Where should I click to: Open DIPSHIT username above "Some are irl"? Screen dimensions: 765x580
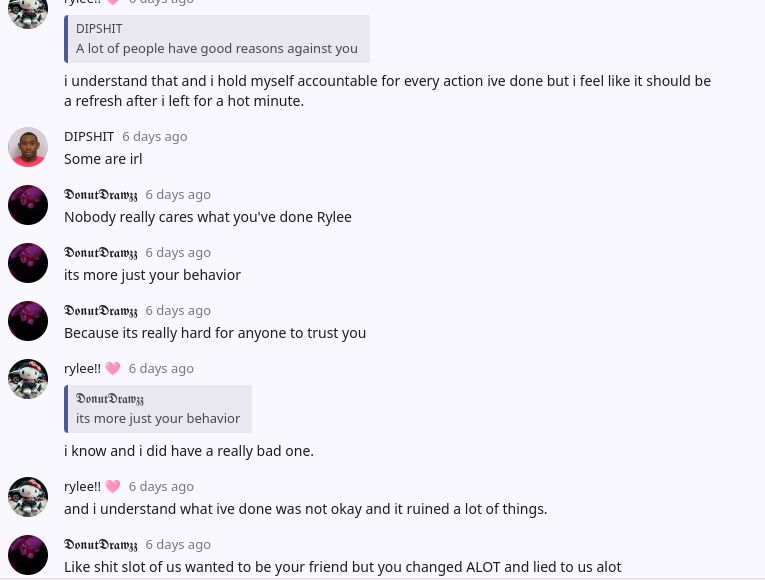pos(89,136)
